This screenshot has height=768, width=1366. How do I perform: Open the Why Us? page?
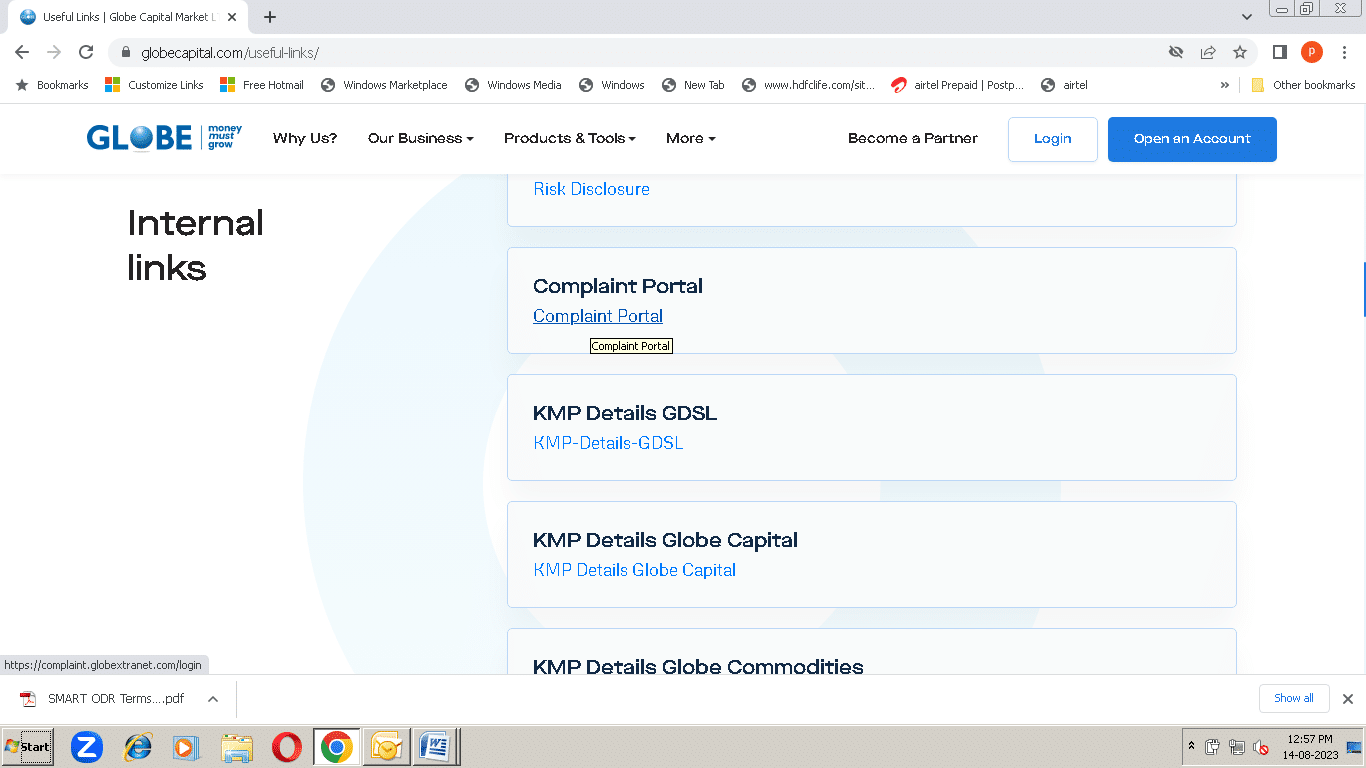tap(305, 138)
